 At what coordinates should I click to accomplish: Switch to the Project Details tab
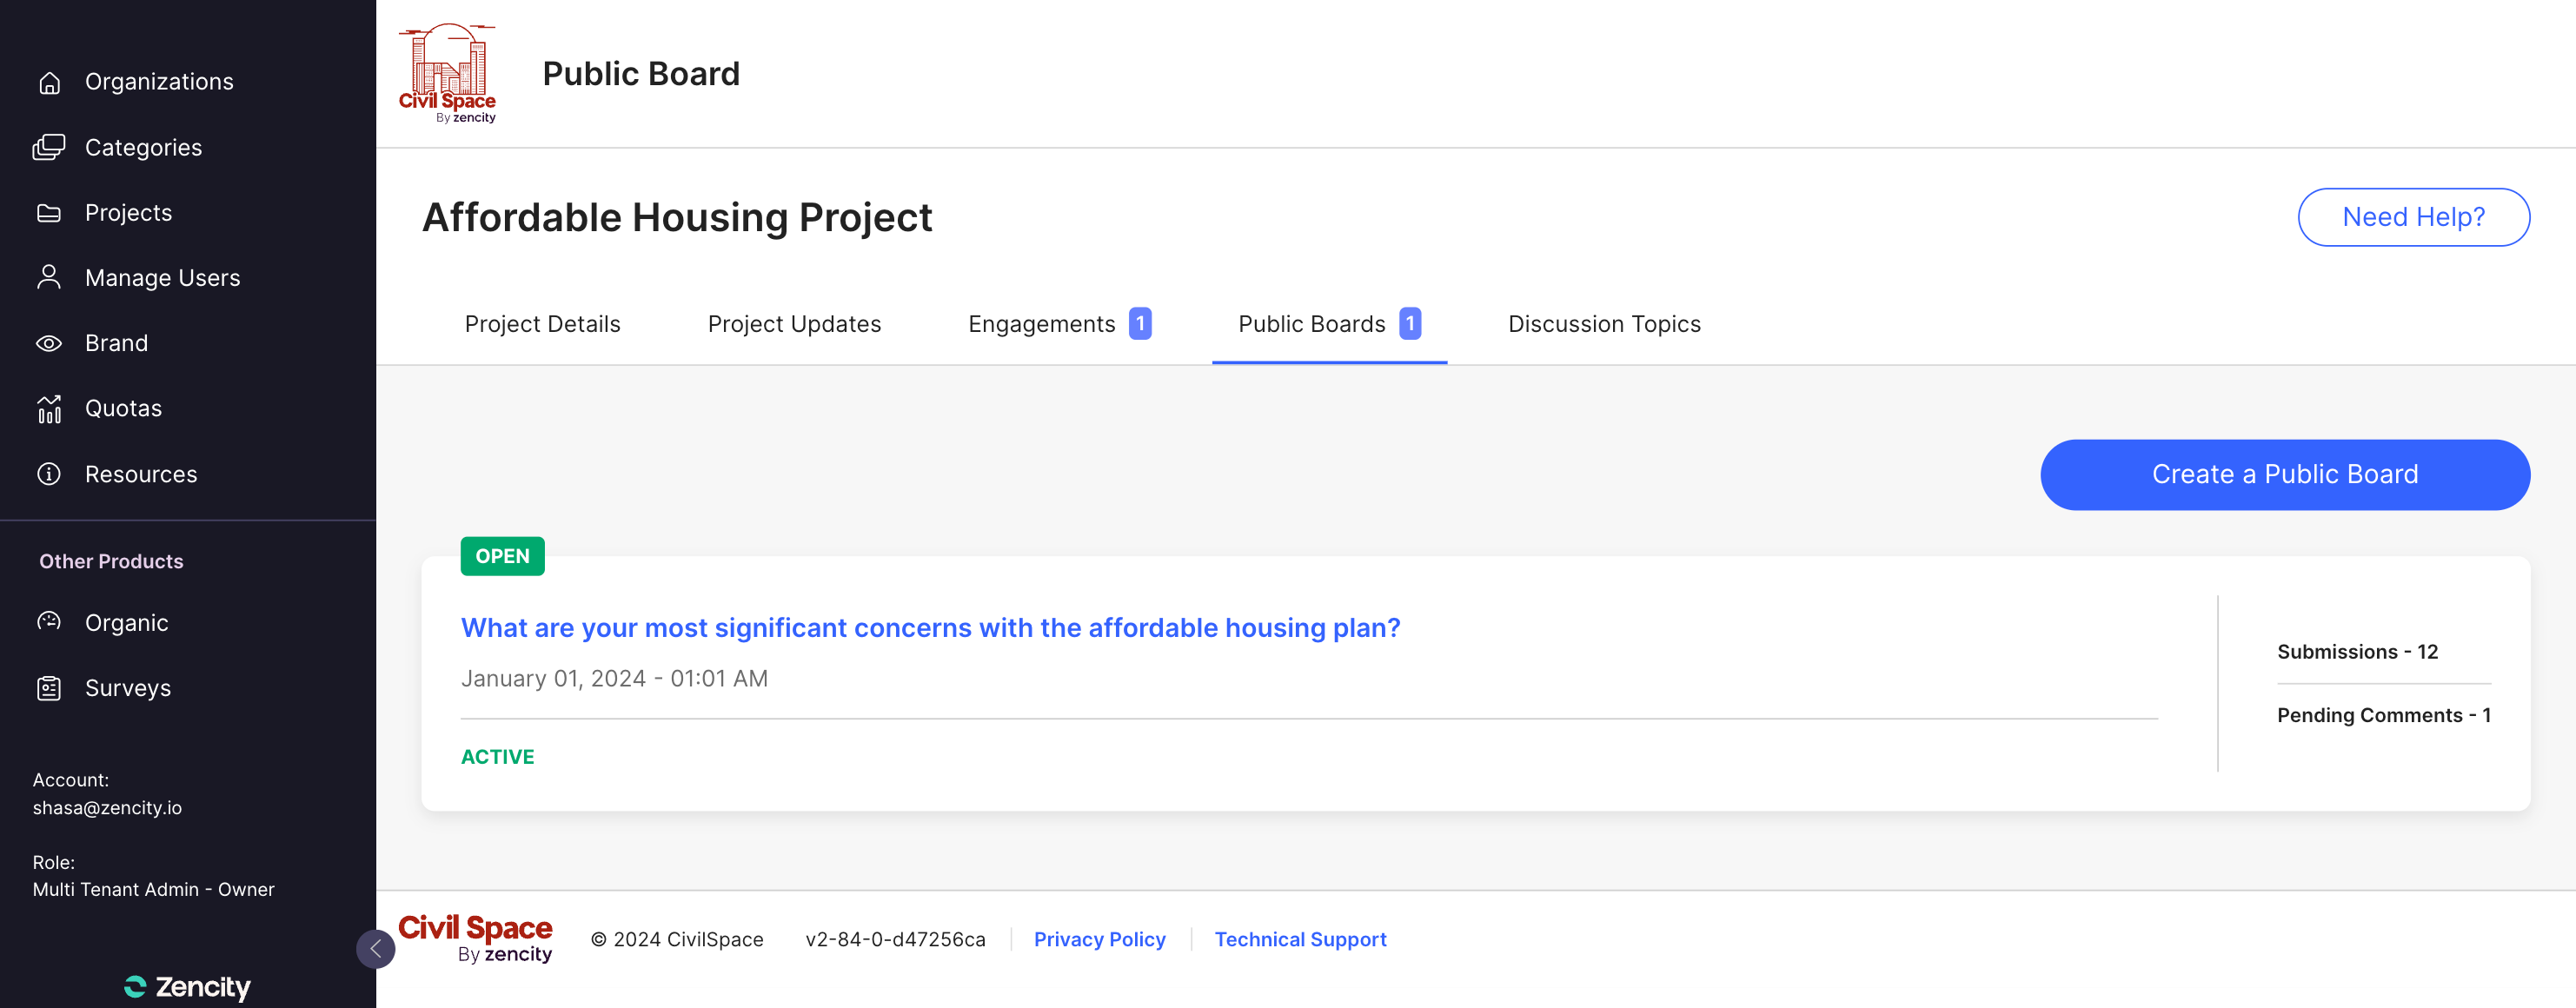(542, 323)
